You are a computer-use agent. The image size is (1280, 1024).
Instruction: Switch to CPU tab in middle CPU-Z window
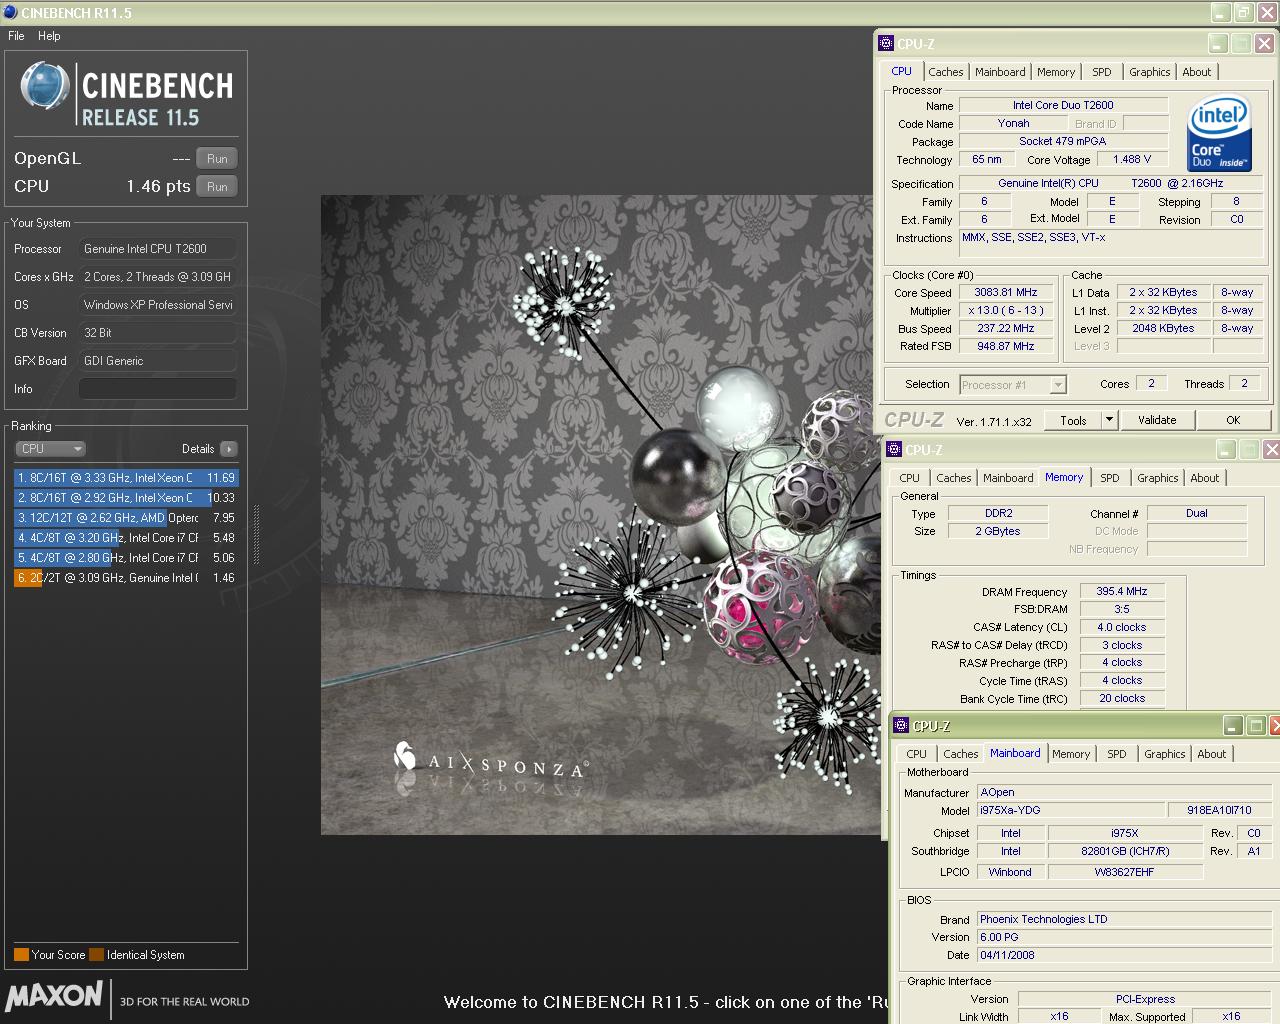[x=909, y=478]
